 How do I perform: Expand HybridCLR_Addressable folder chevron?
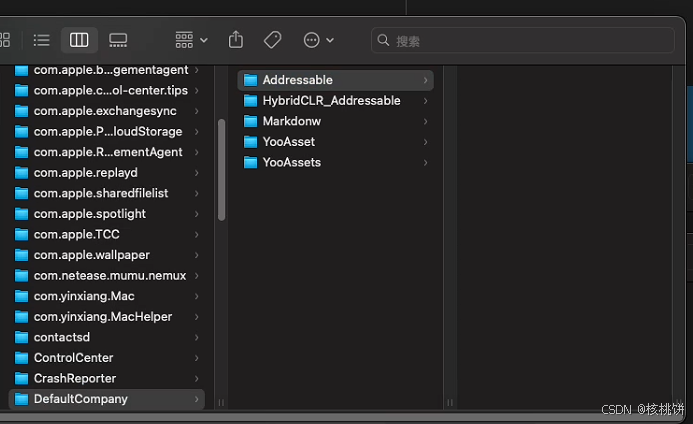[x=425, y=101]
